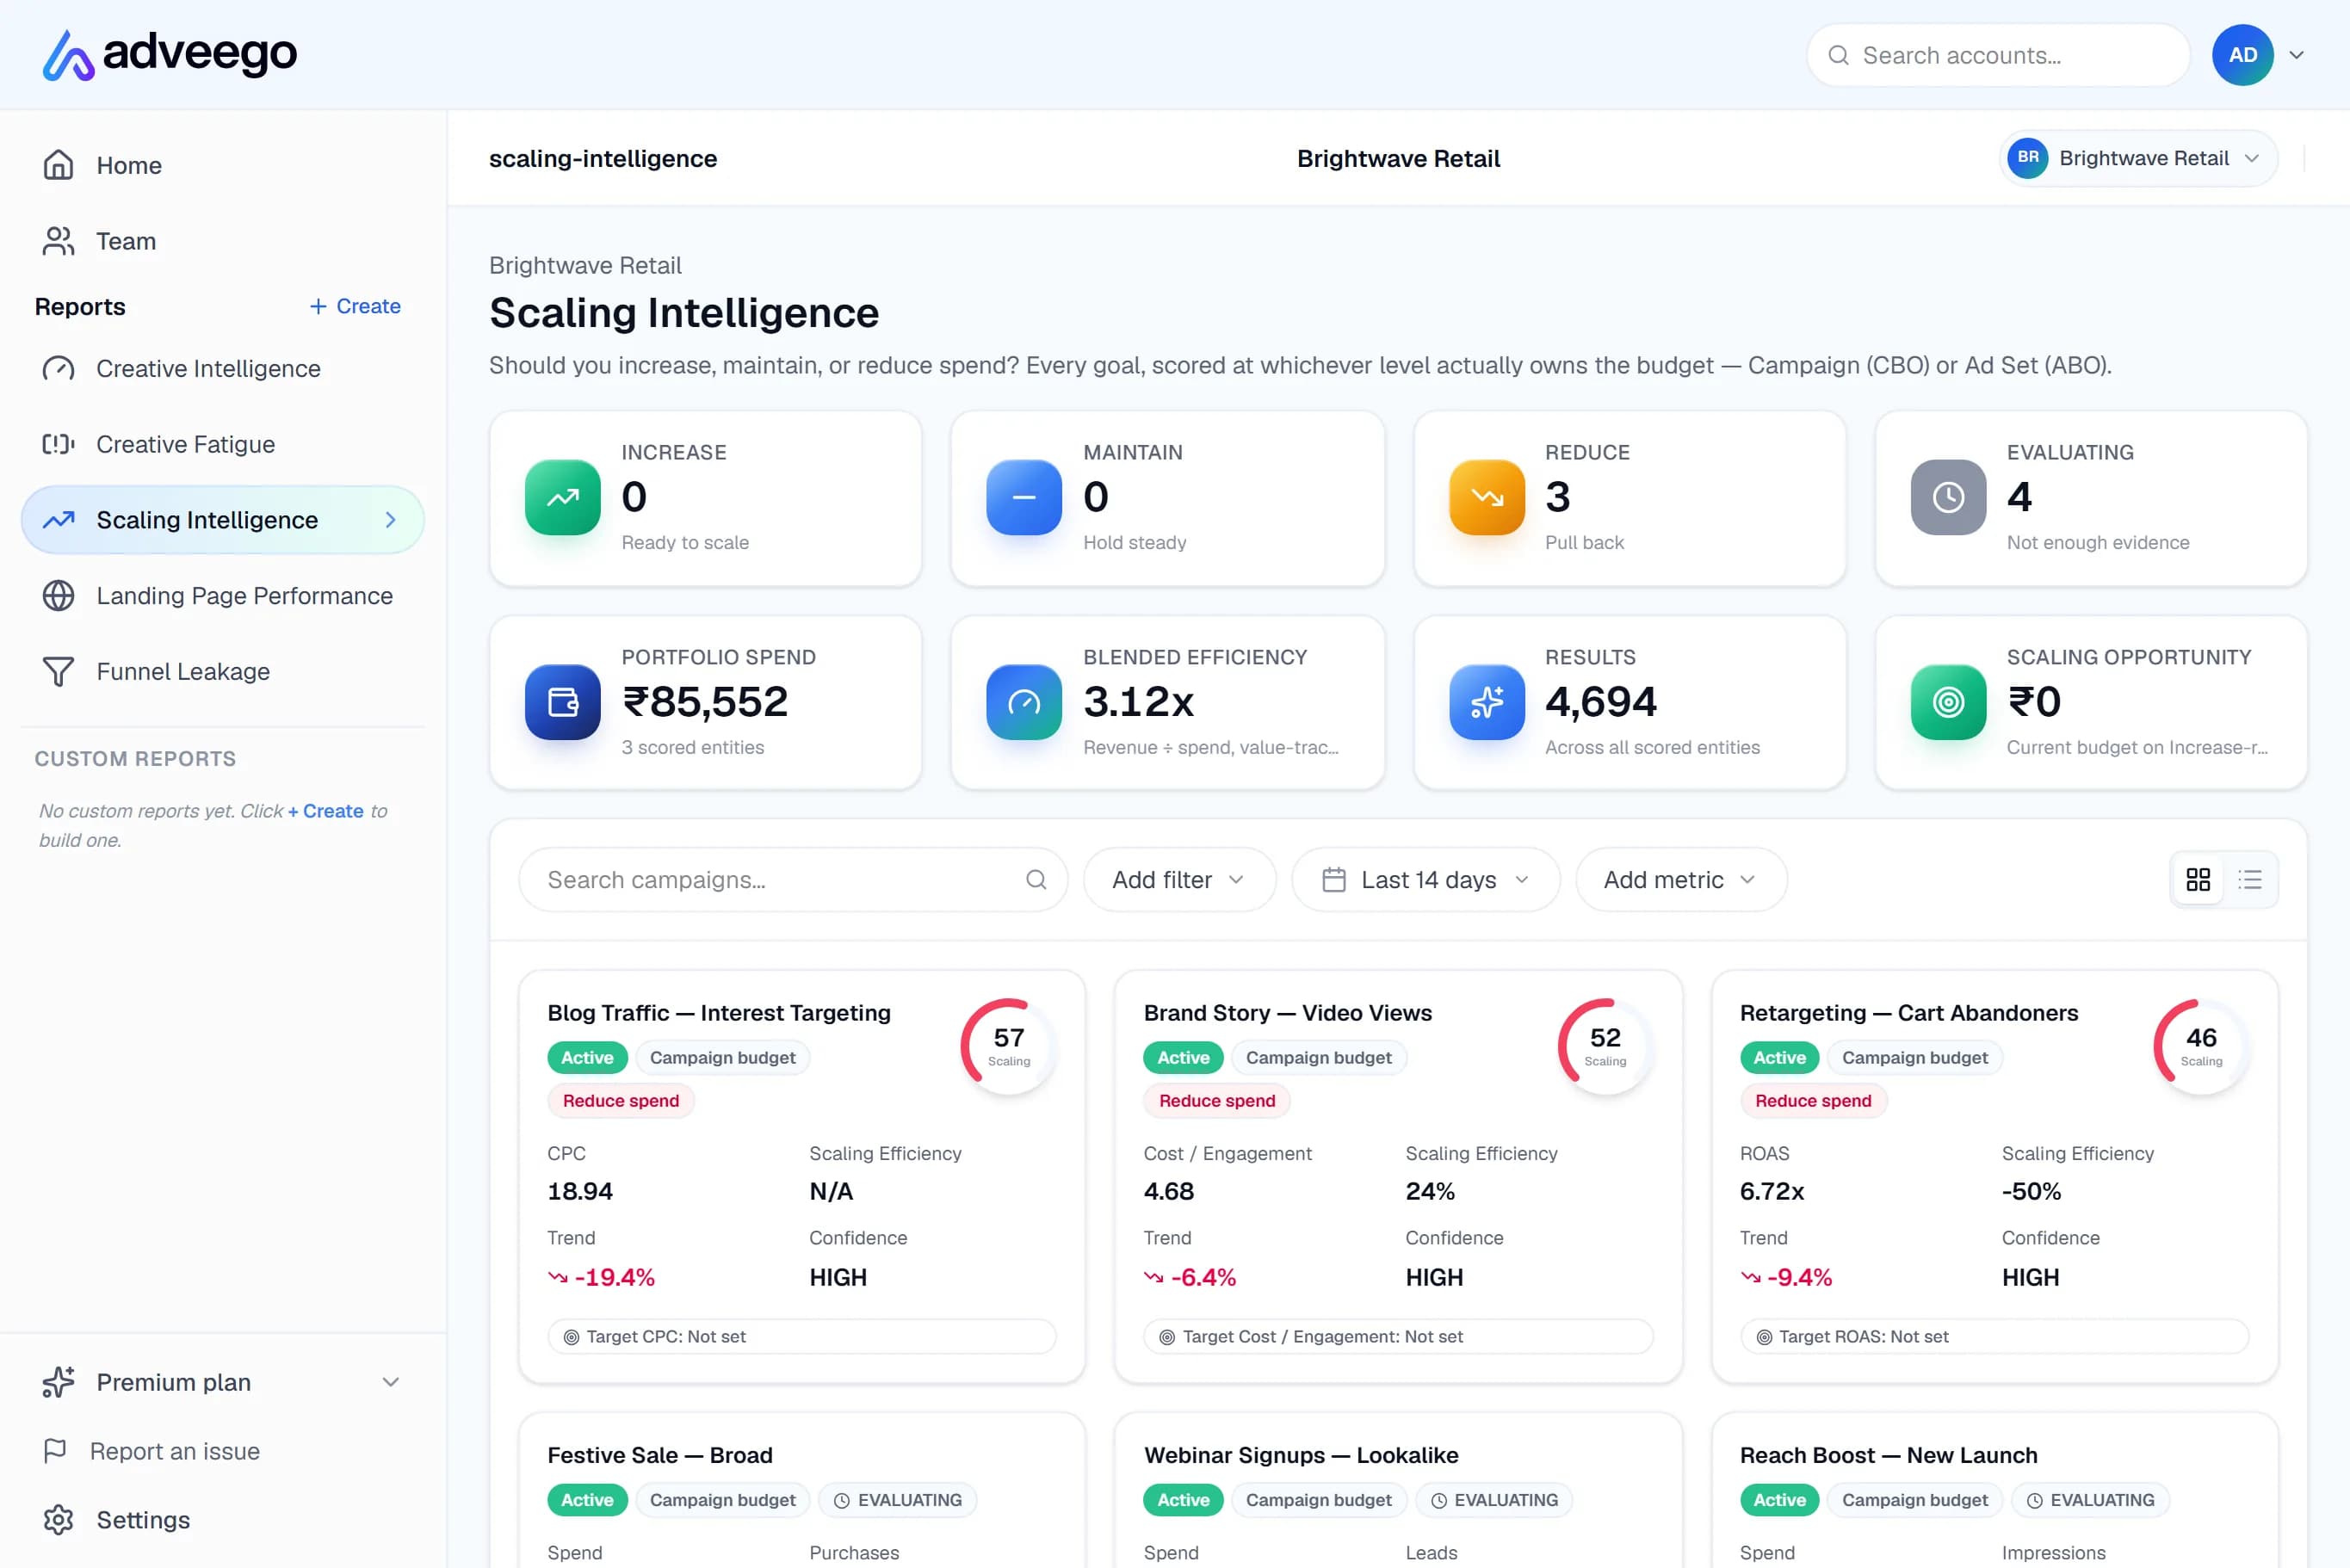Click the Landing Page Performance globe icon
Screen dimensions: 2350x1568
pyautogui.click(x=58, y=595)
